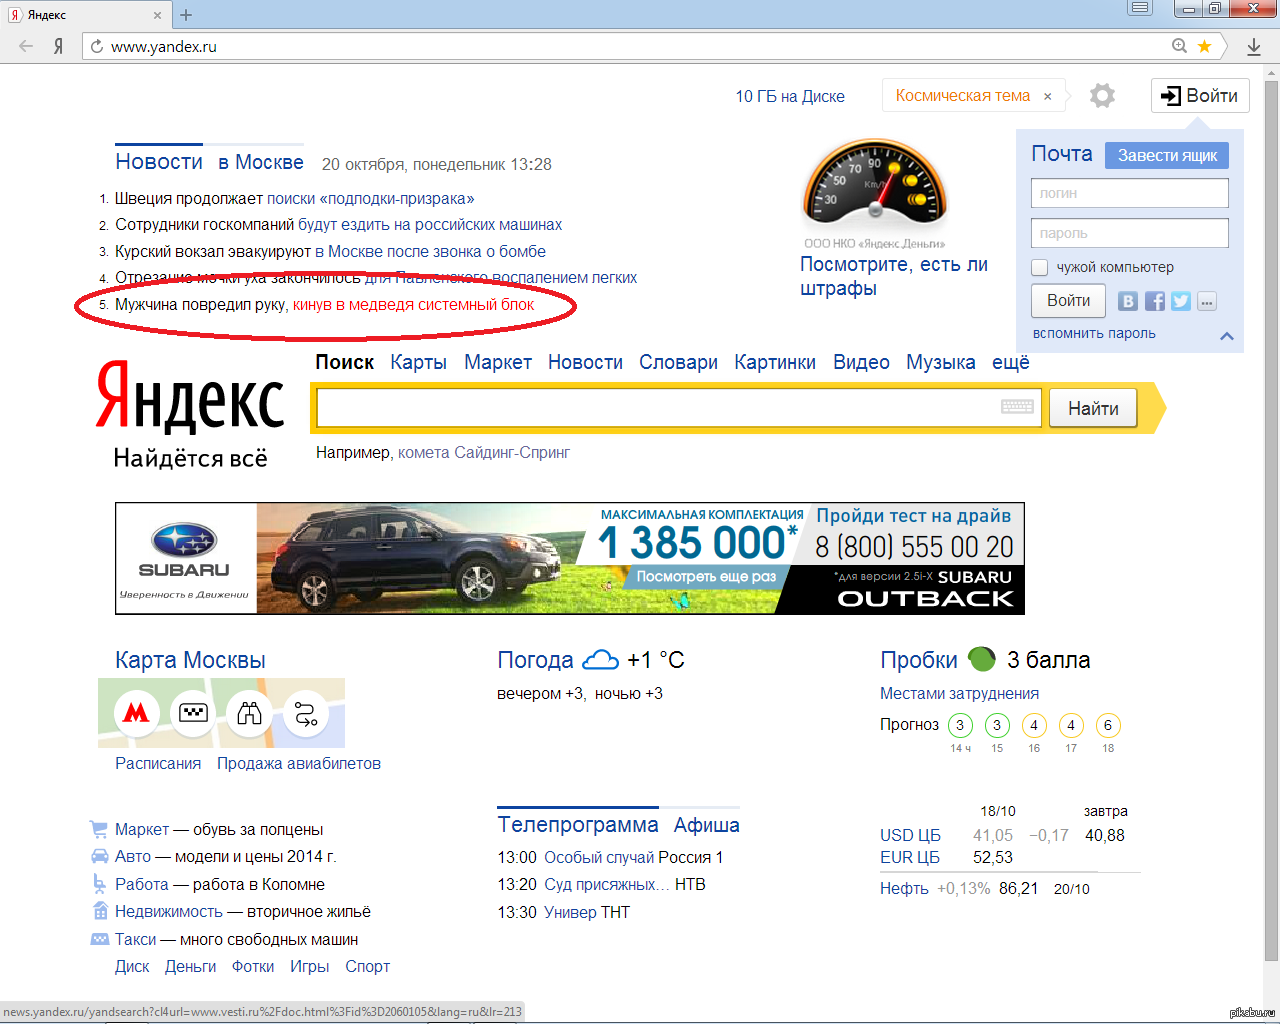Open the taxi icon on Moscow map

click(x=193, y=713)
